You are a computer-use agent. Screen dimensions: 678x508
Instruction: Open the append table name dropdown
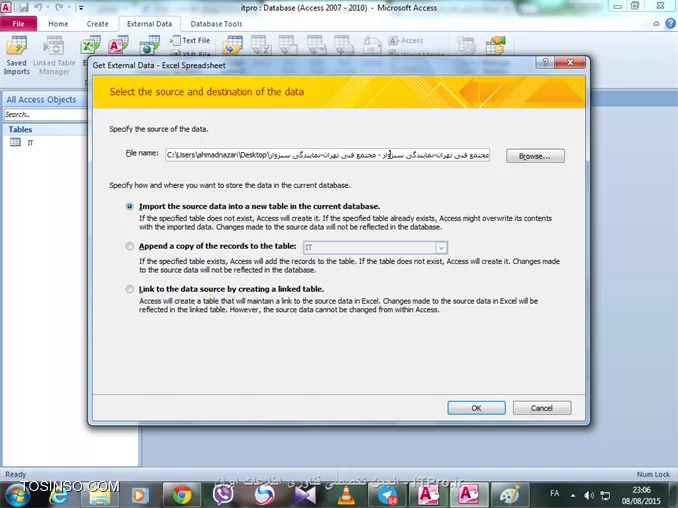tap(441, 246)
